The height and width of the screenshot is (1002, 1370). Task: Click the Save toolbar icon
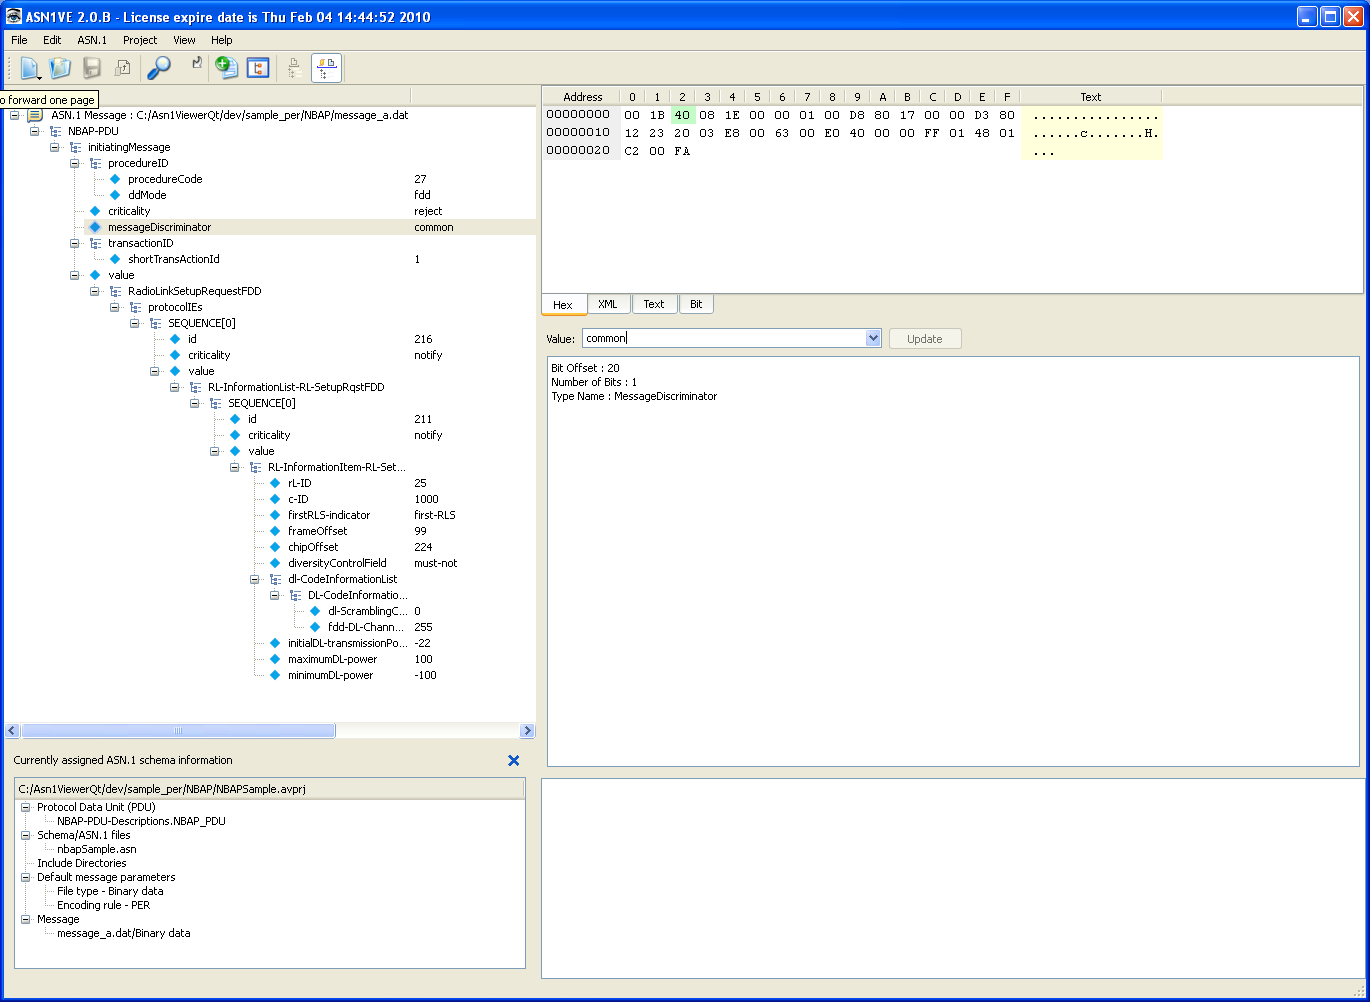[x=91, y=67]
